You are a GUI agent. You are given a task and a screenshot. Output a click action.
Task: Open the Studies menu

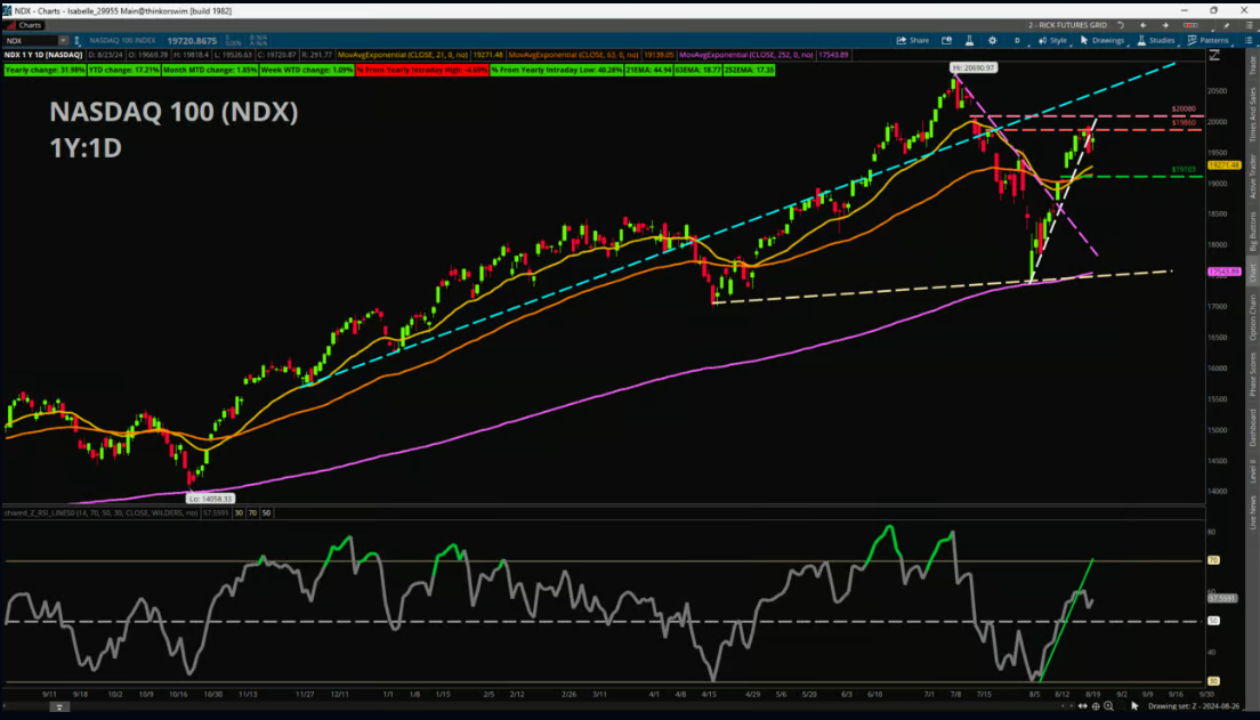[1156, 40]
